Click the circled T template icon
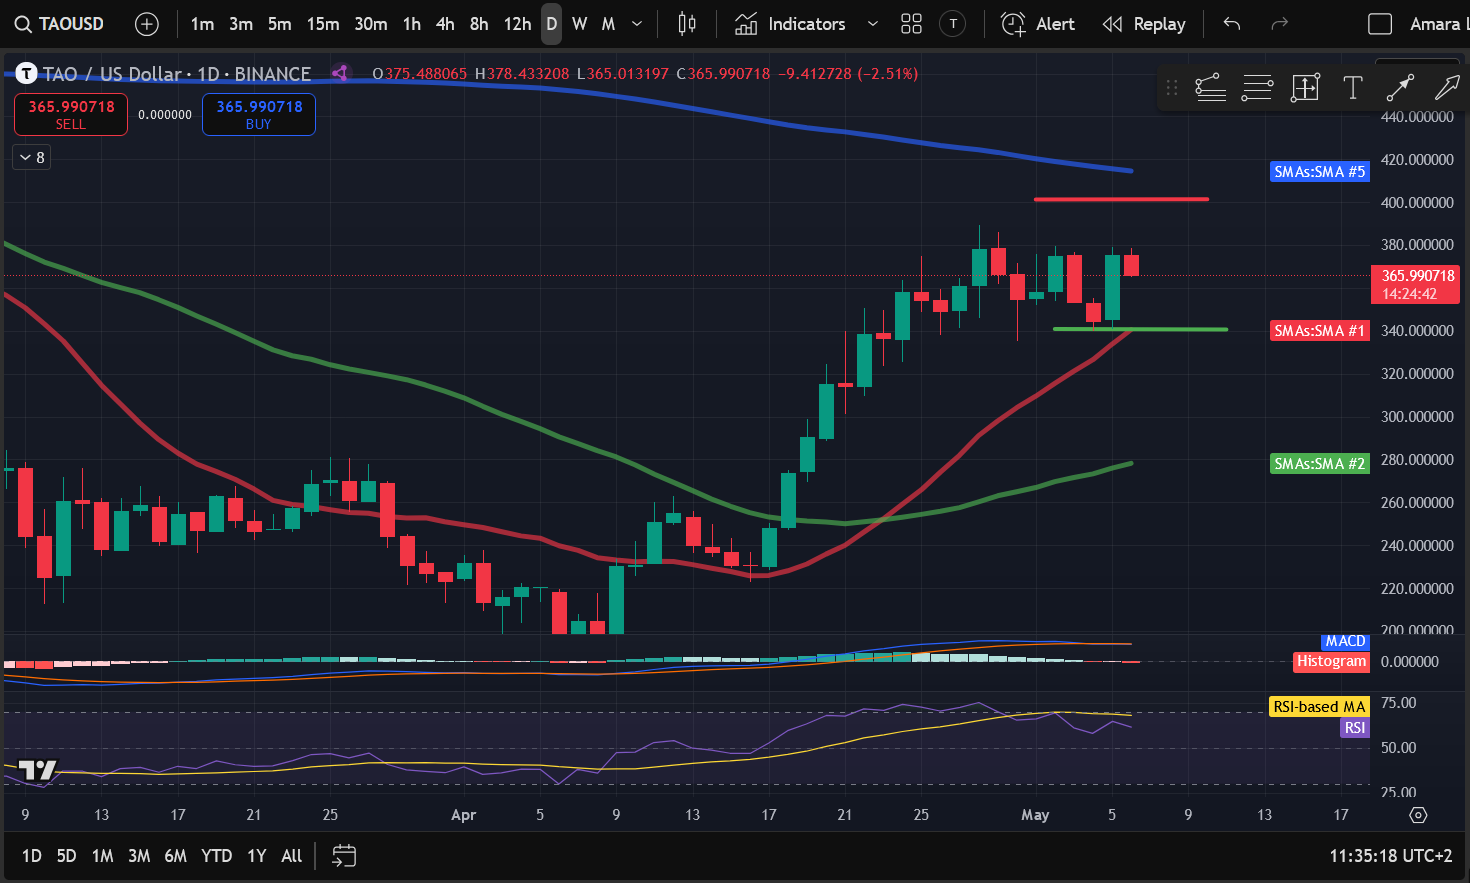The width and height of the screenshot is (1470, 883). tap(953, 24)
